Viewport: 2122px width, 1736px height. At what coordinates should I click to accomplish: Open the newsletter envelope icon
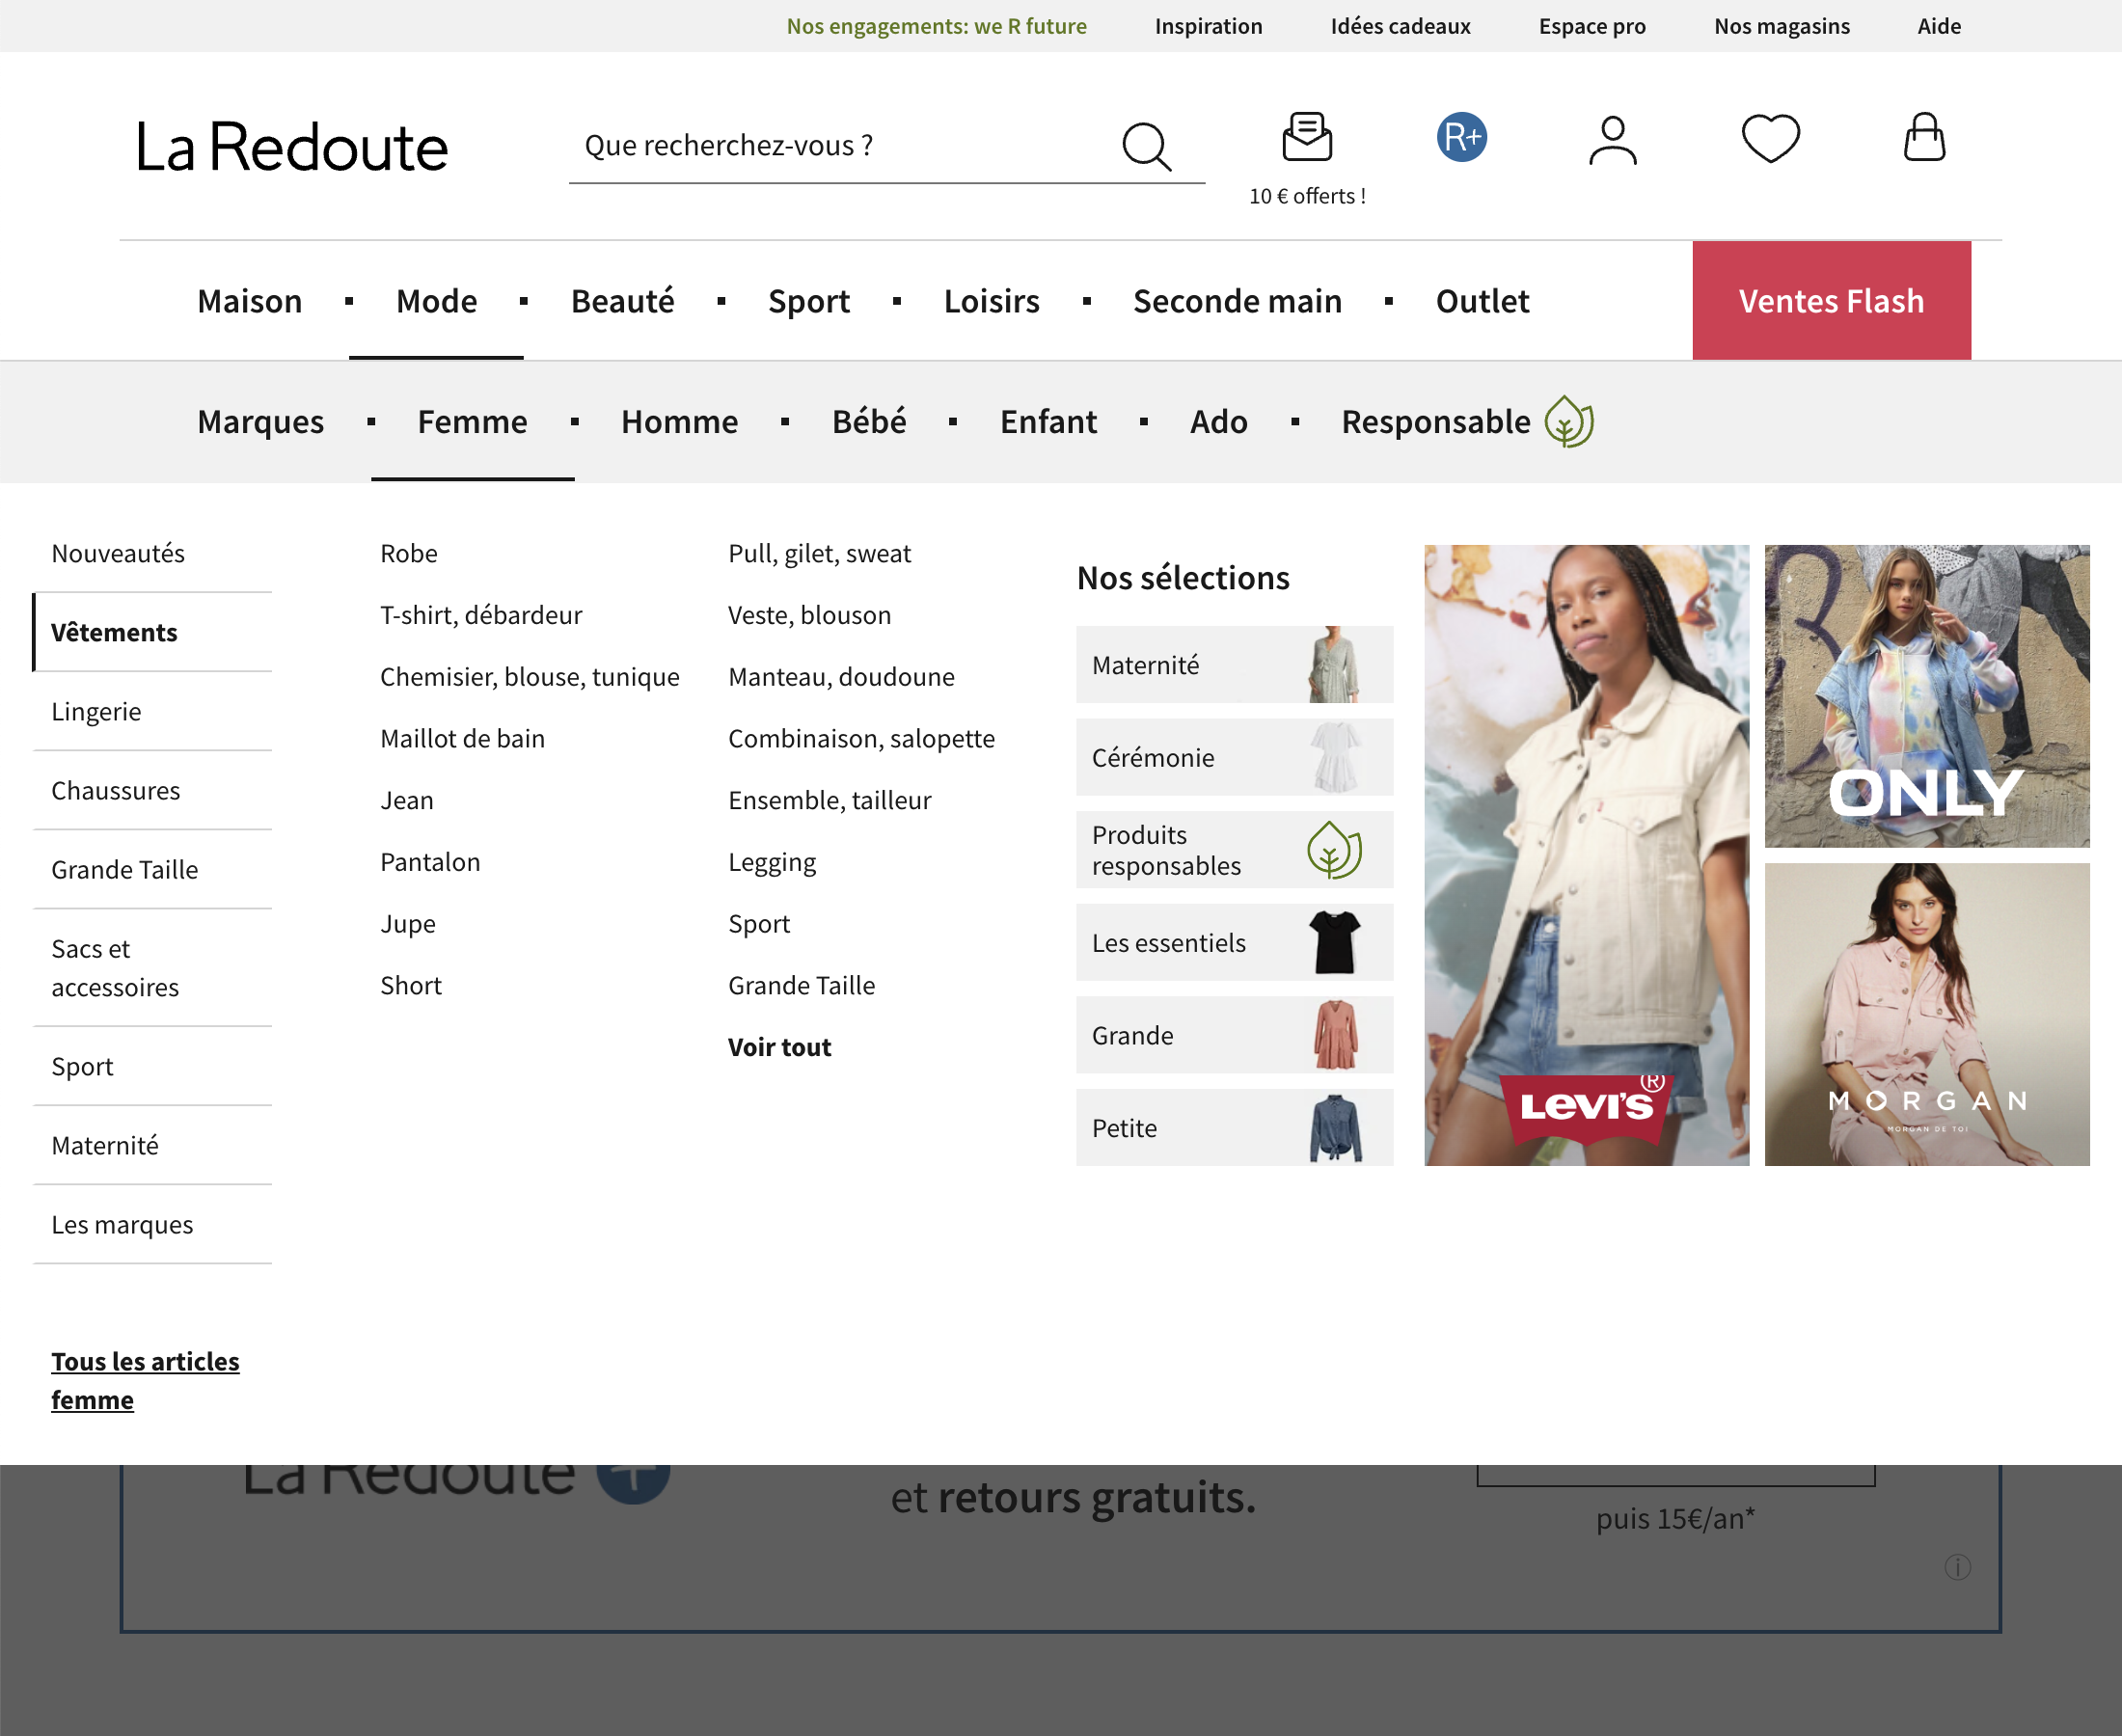(x=1307, y=137)
